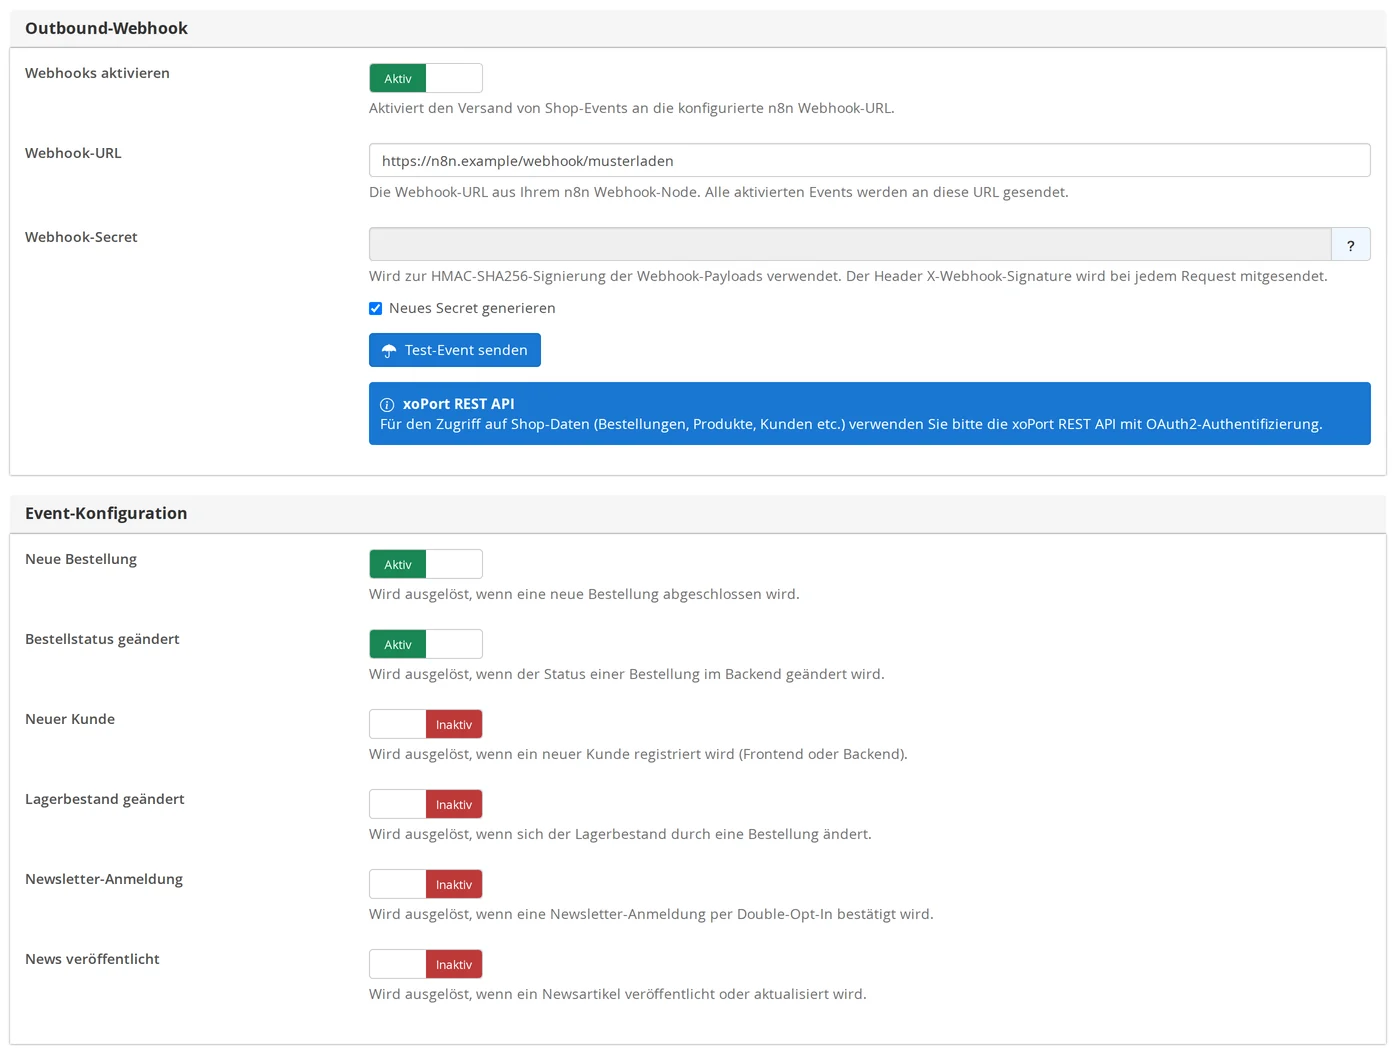Toggle the Webhooks aktivieren switch
This screenshot has width=1396, height=1053.
(x=426, y=78)
